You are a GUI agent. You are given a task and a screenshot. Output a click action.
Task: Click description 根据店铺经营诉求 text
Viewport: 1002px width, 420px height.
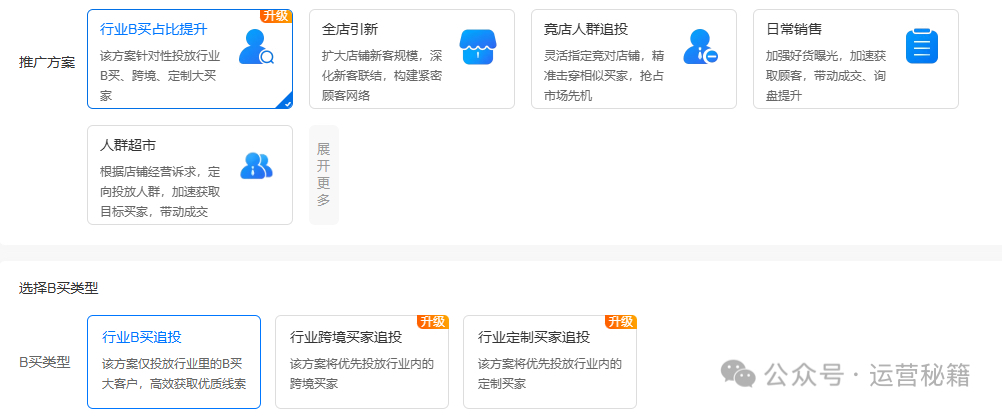(160, 191)
